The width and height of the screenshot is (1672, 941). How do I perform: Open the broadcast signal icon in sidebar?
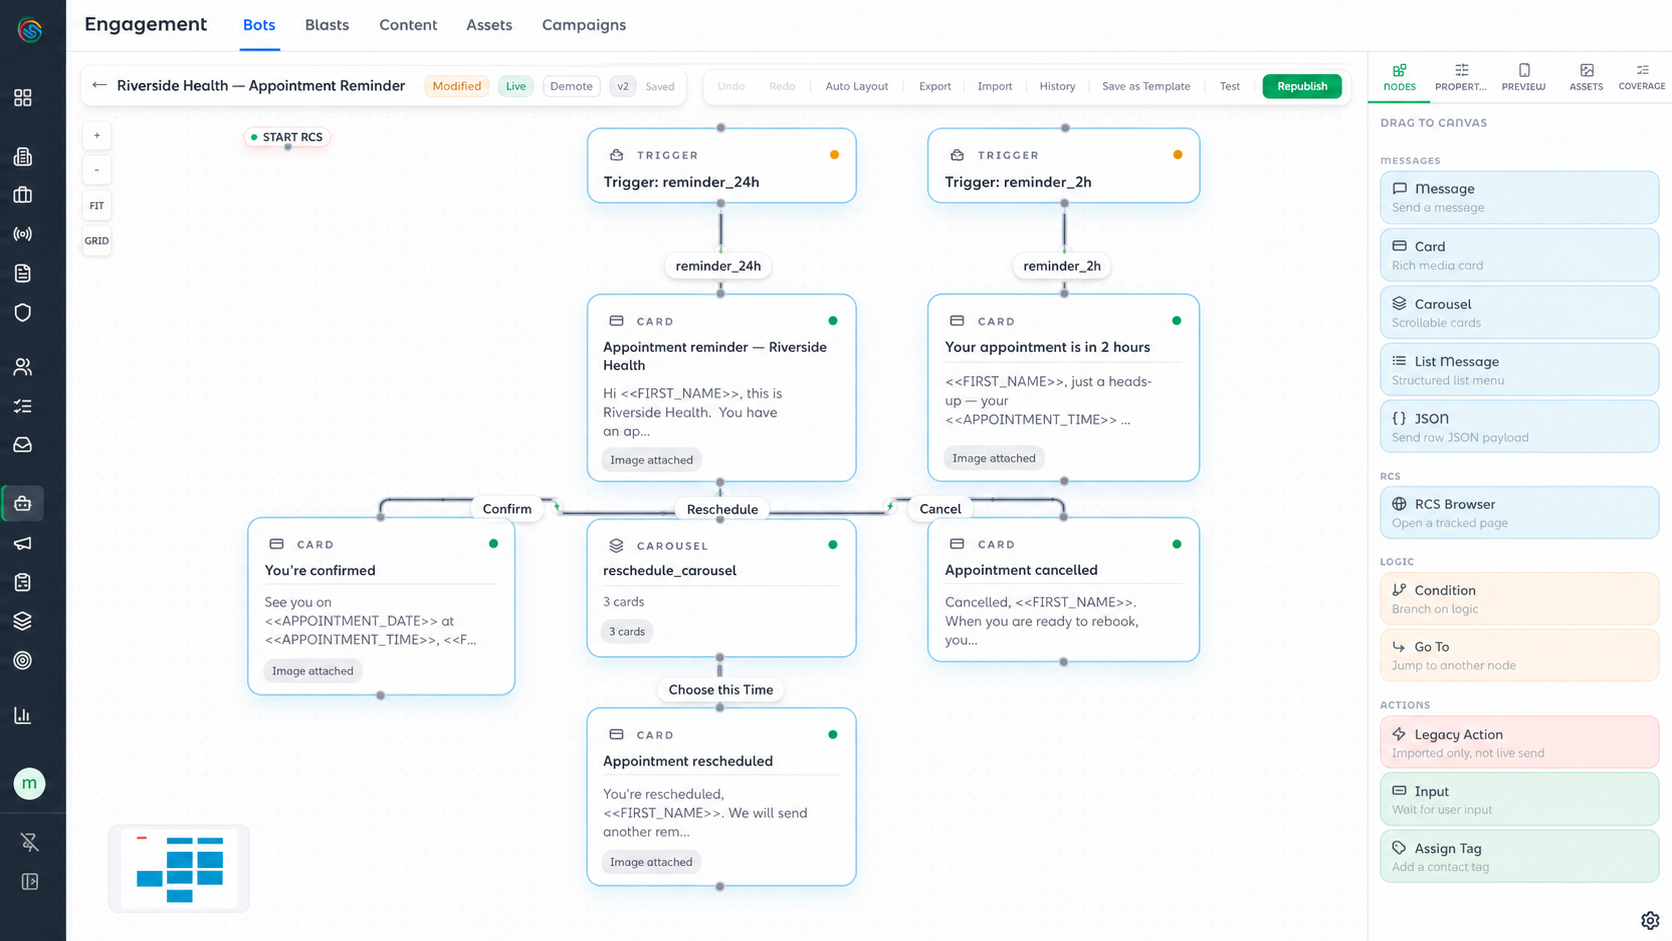point(22,234)
